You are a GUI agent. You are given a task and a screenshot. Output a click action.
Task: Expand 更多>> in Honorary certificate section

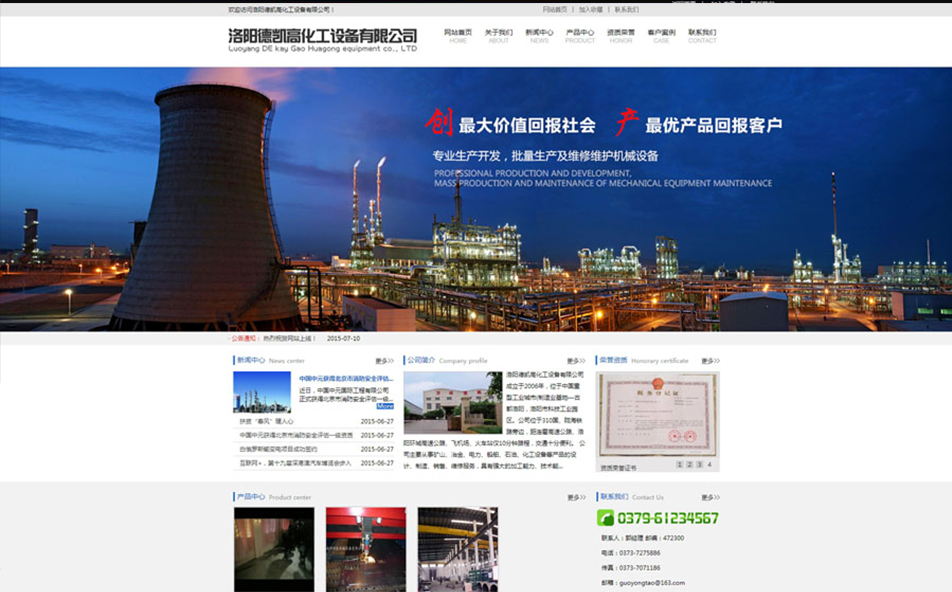pyautogui.click(x=709, y=361)
